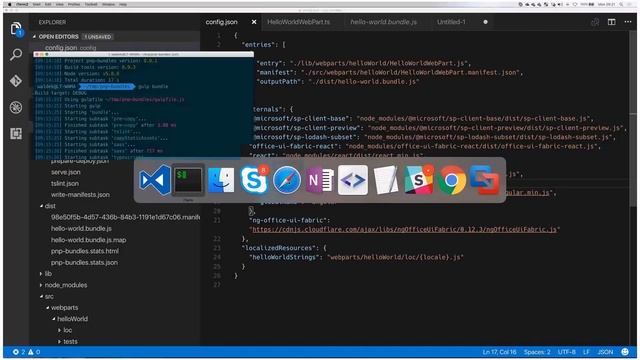
Task: Open the Extensions view in activity bar
Action: 16,133
